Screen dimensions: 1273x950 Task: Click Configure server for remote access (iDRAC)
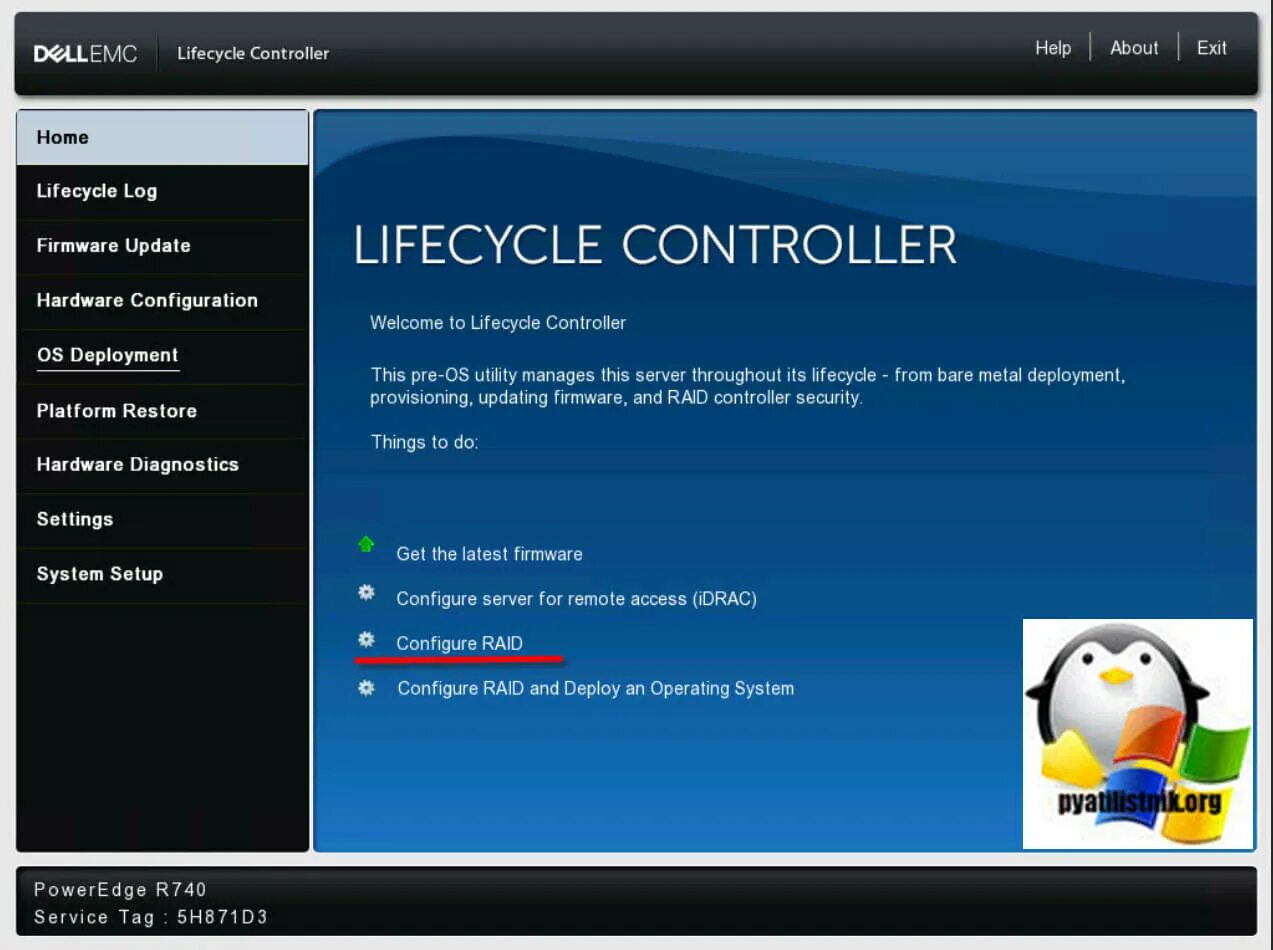[576, 599]
